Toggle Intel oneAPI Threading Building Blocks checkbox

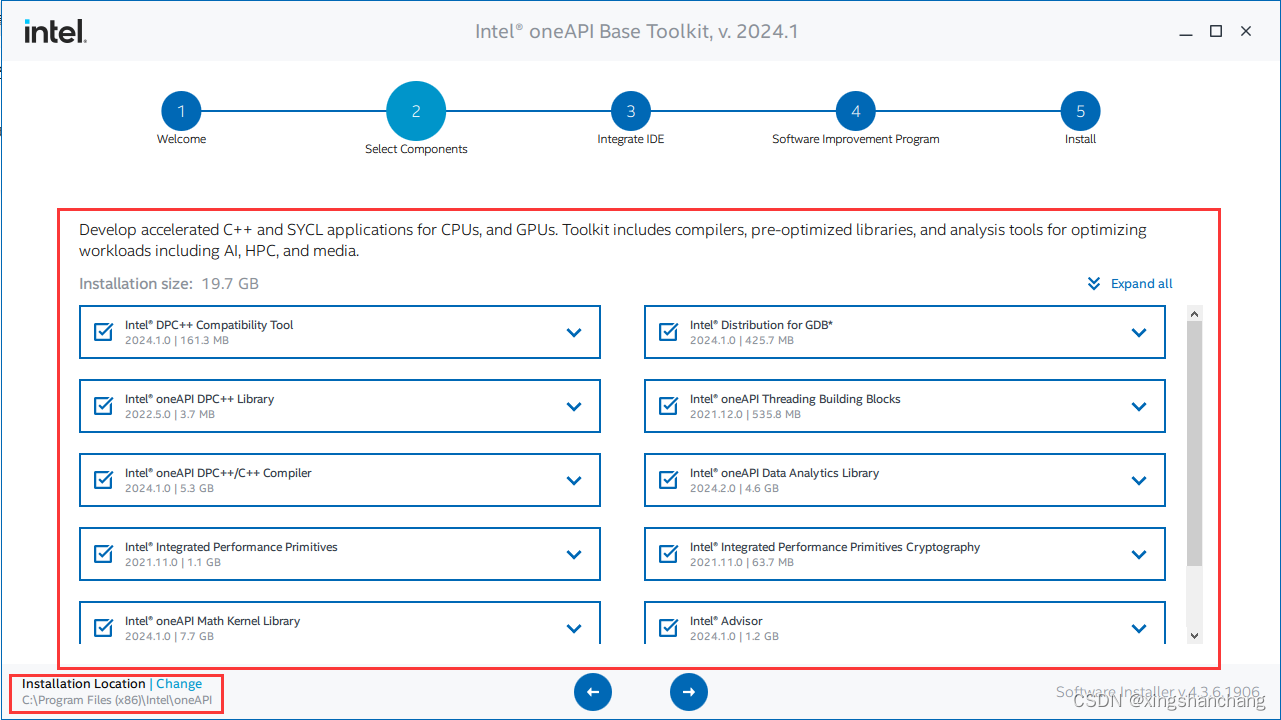pyautogui.click(x=669, y=406)
